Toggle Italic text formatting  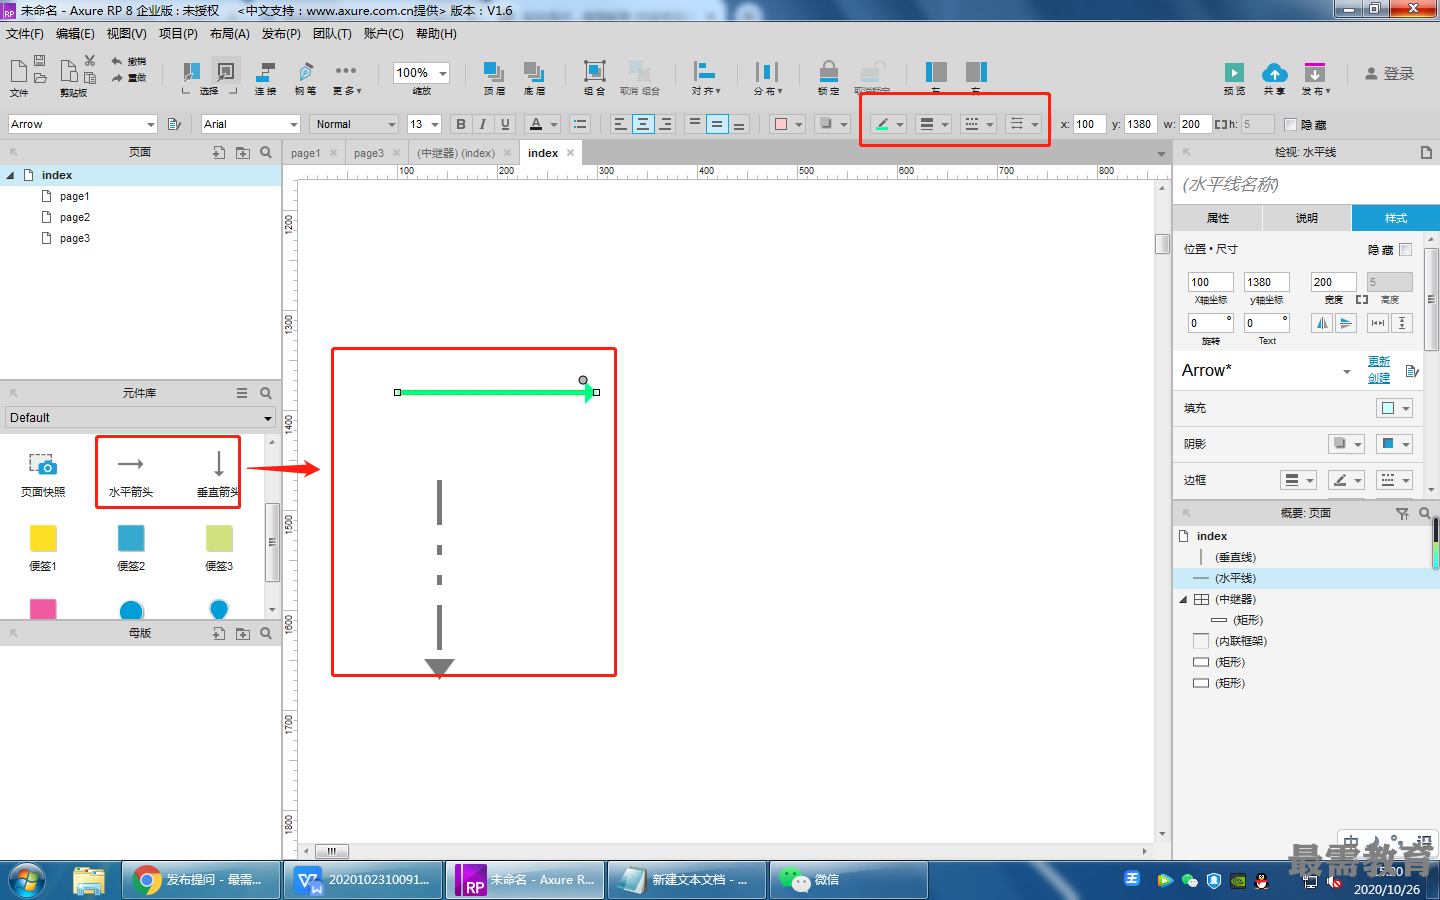483,124
